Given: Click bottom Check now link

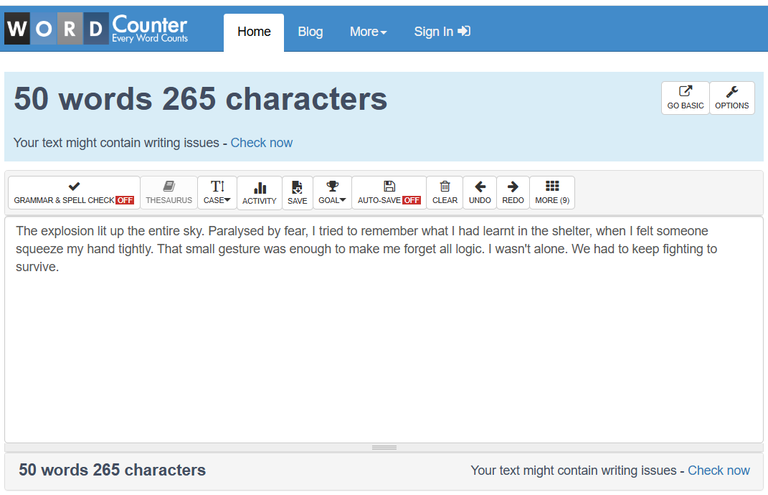Looking at the screenshot, I should [719, 471].
